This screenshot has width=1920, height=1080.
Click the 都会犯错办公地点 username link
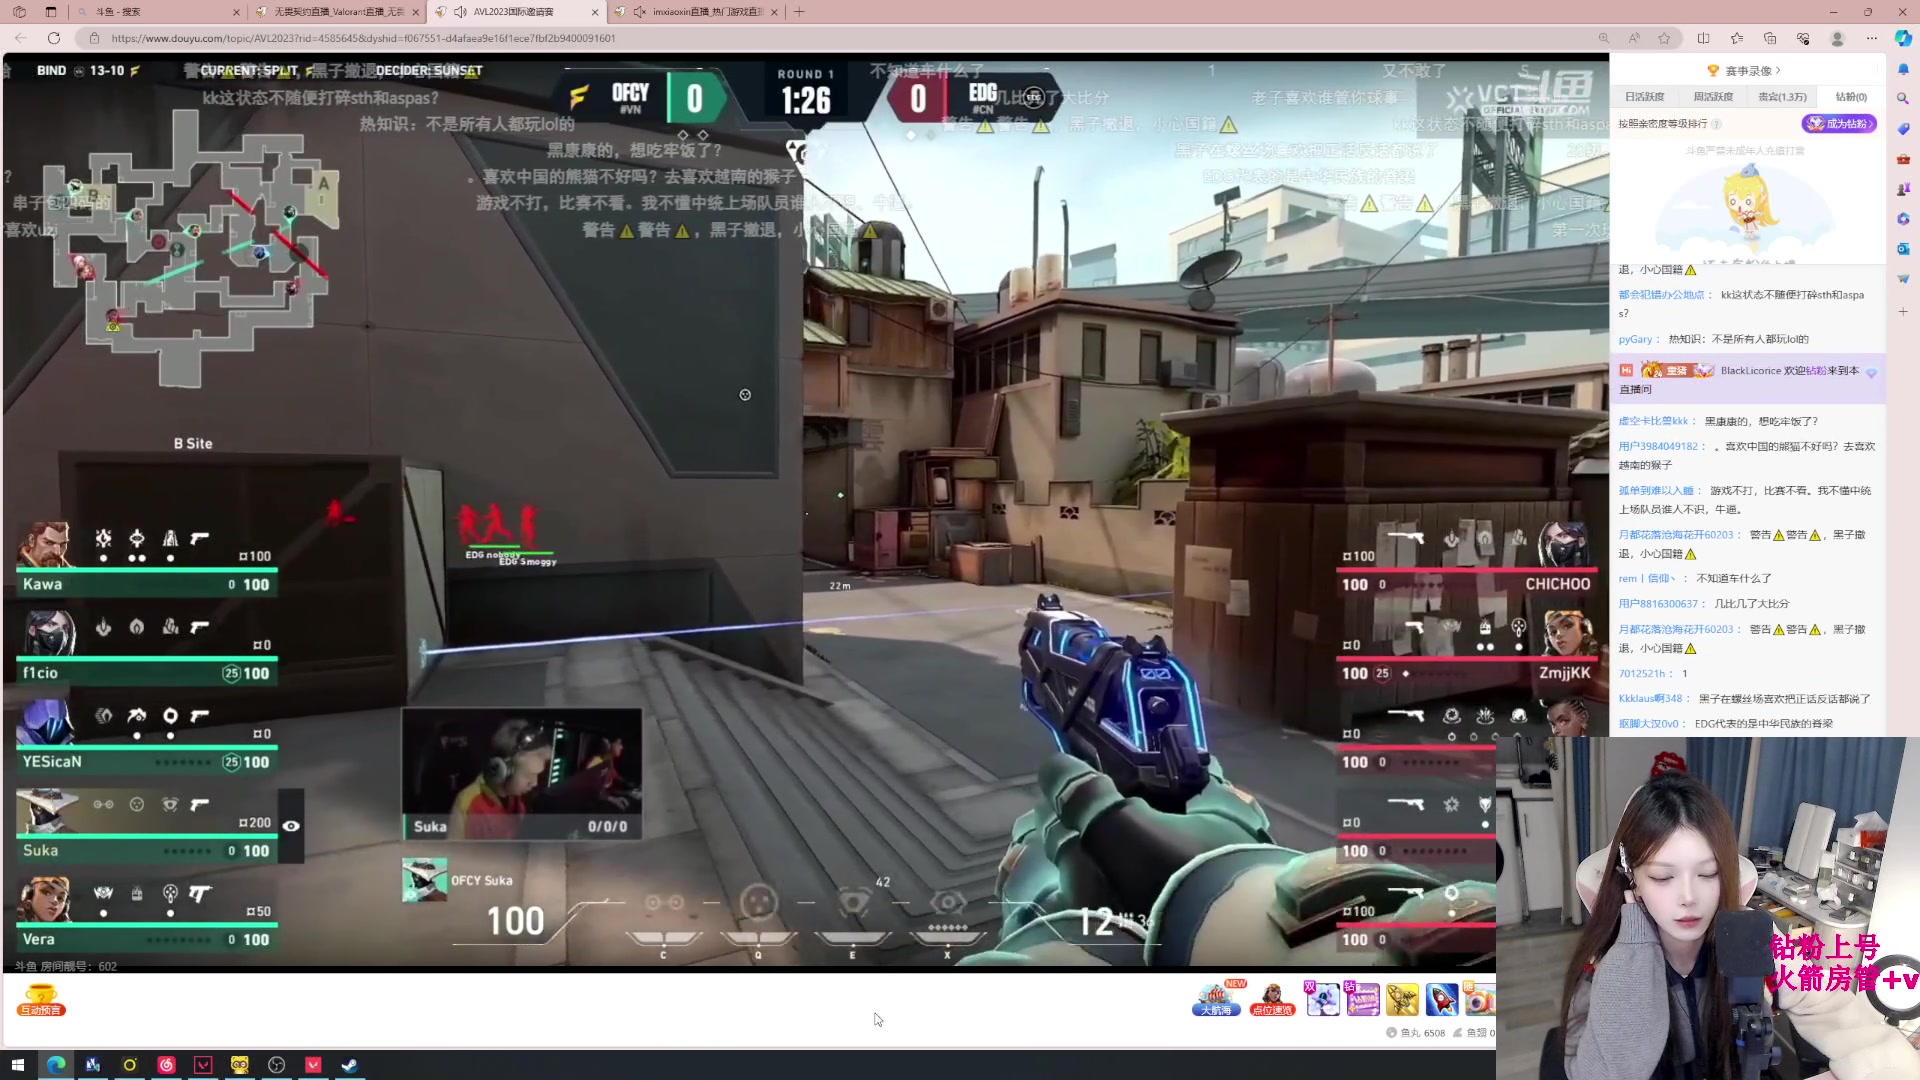[1661, 295]
